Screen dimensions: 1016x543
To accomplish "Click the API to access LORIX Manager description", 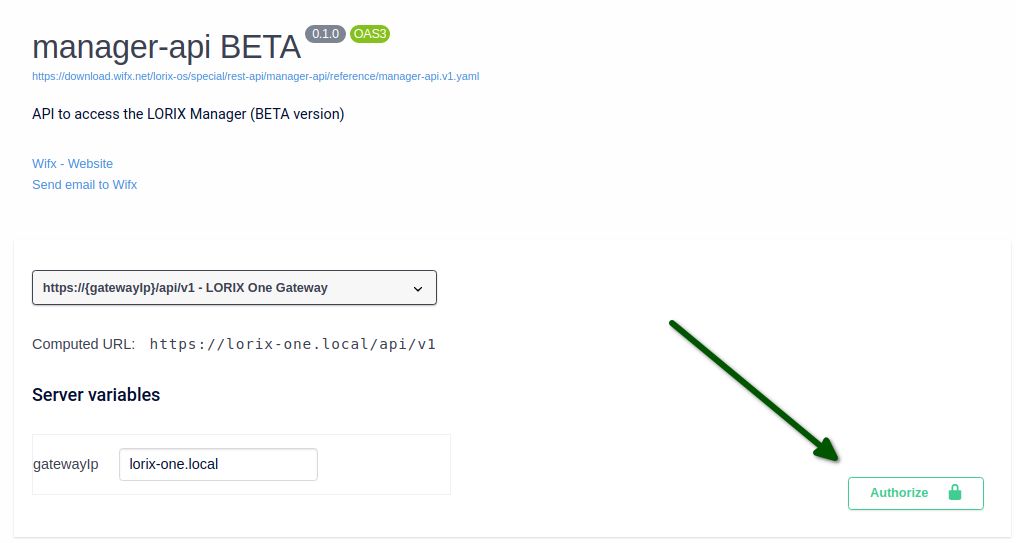I will click(x=188, y=114).
